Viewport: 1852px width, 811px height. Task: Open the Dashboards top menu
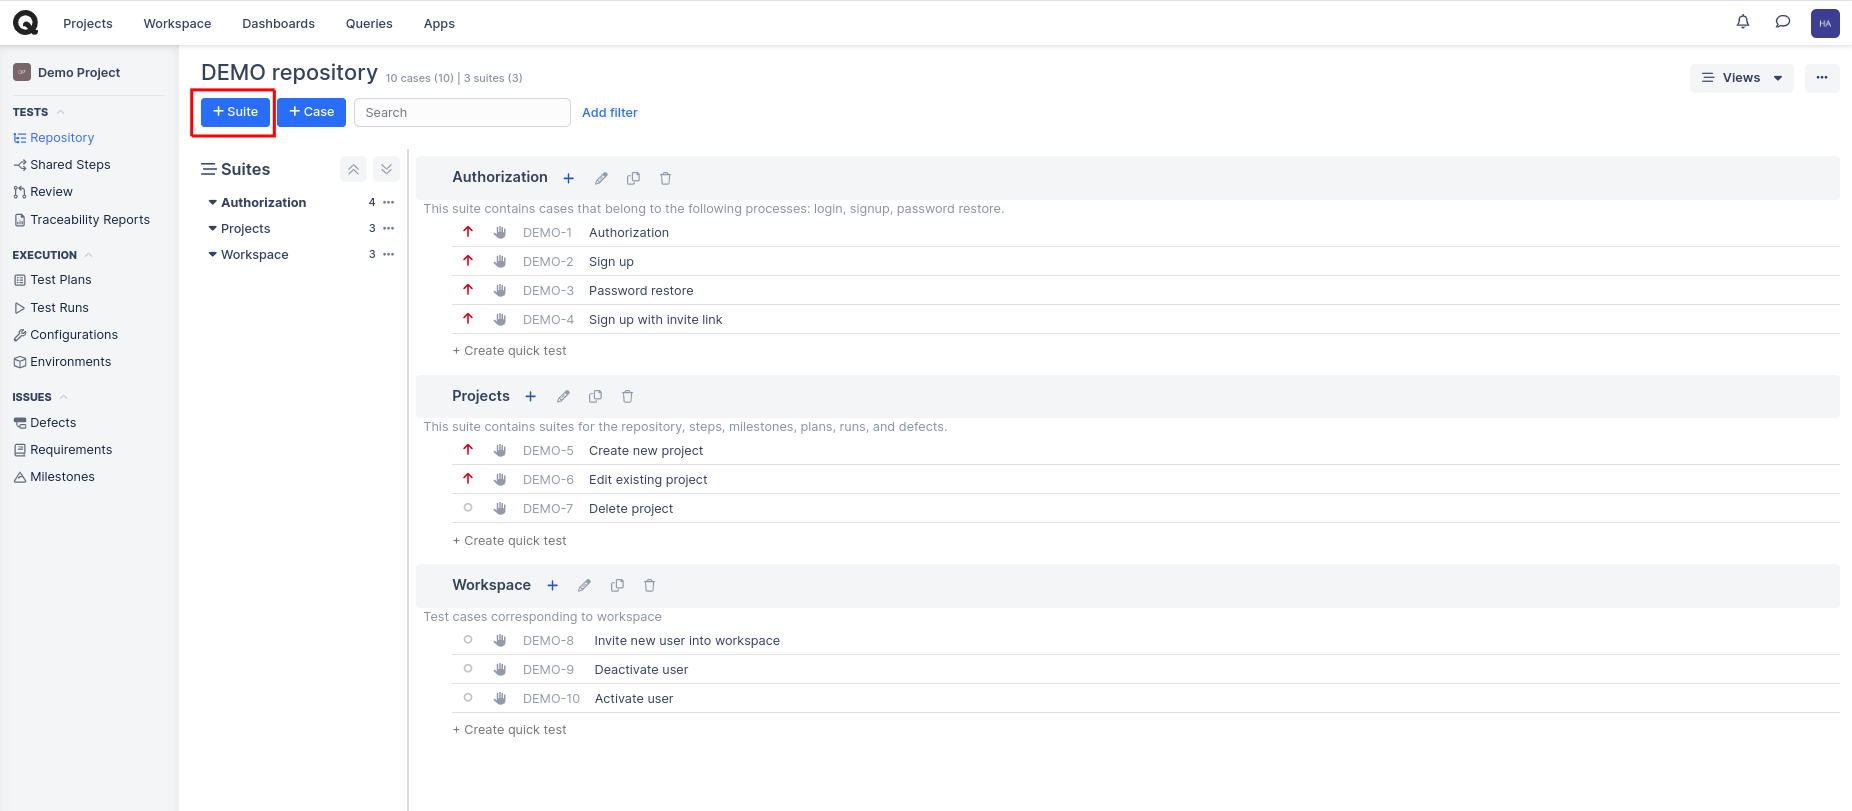pyautogui.click(x=278, y=24)
